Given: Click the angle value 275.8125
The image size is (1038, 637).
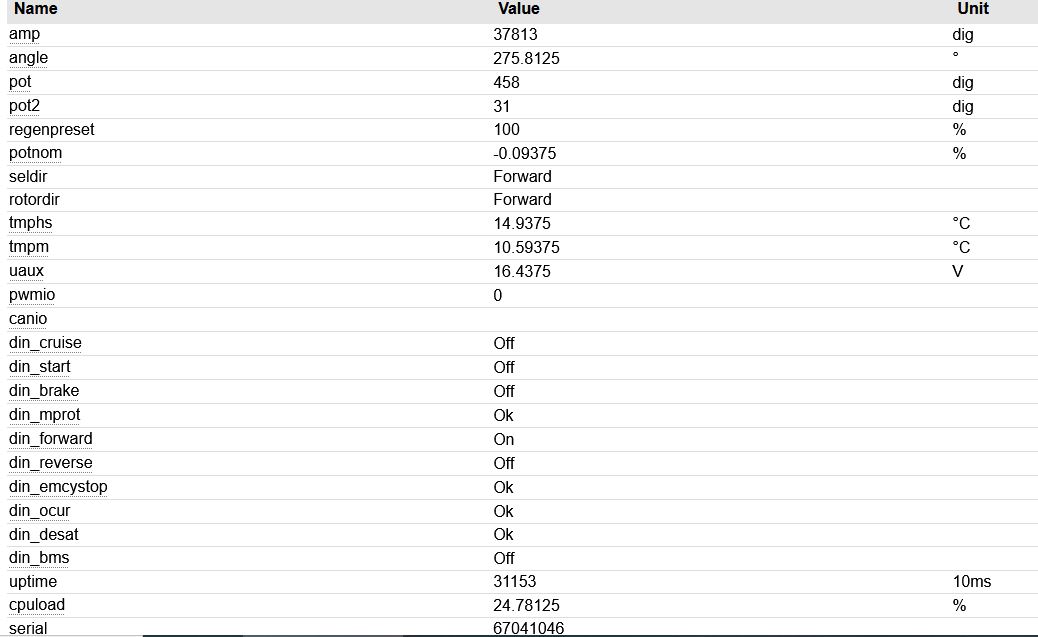Looking at the screenshot, I should point(526,58).
